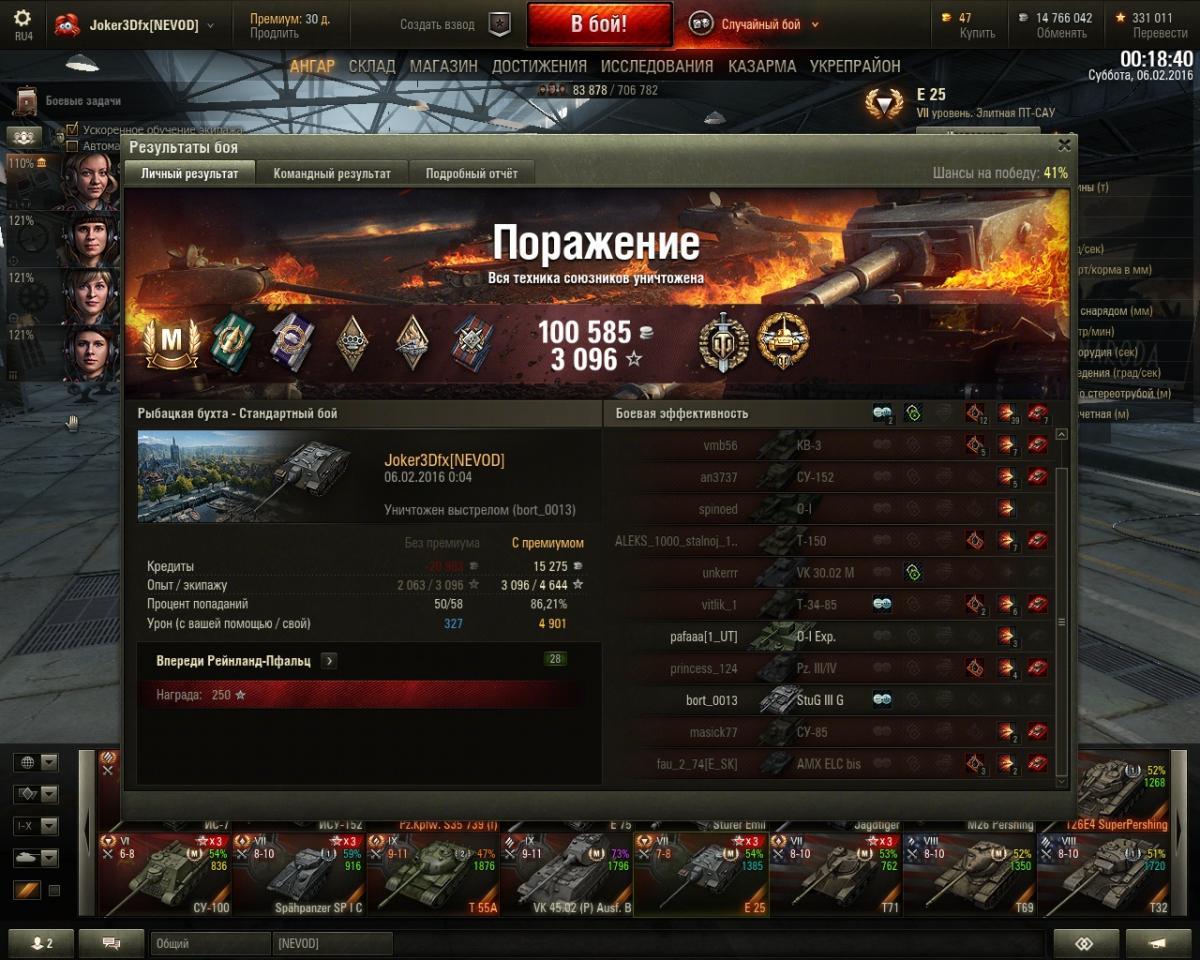Click the loudspeaker notifications icon
The image size is (1200, 960).
[1158, 943]
